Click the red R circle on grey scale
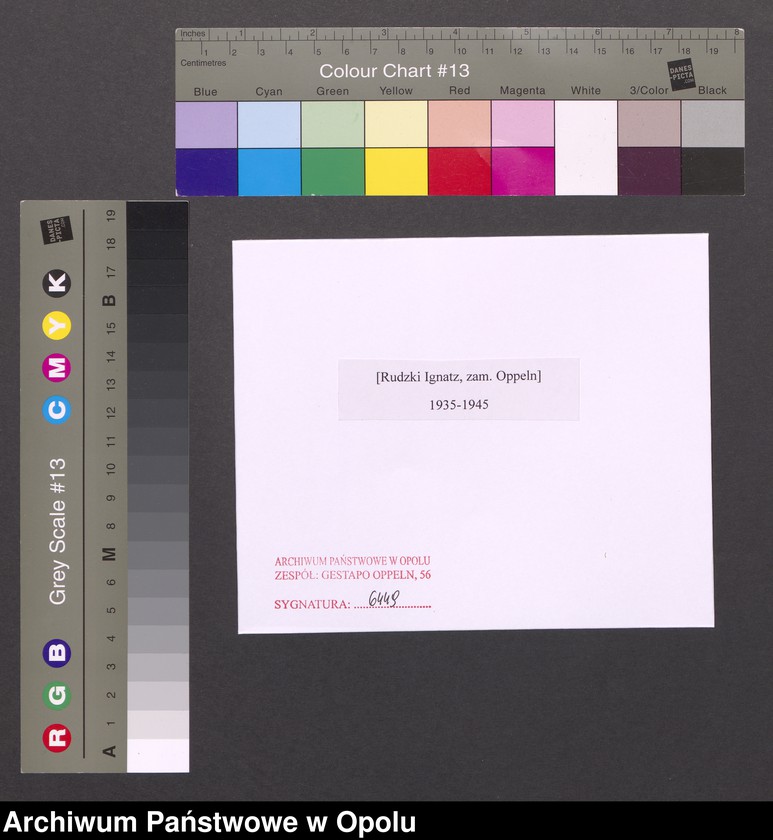Image resolution: width=773 pixels, height=840 pixels. (57, 737)
